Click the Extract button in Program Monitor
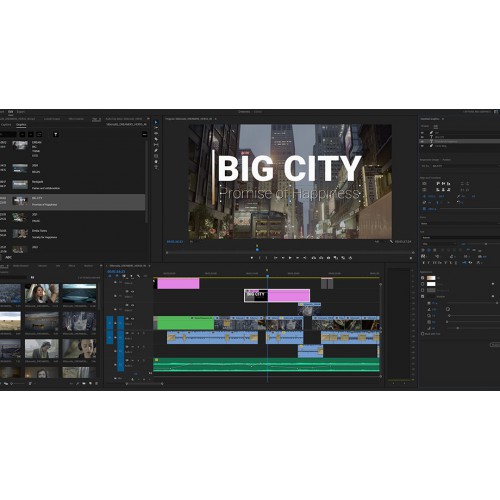This screenshot has width=500, height=500. click(x=321, y=258)
